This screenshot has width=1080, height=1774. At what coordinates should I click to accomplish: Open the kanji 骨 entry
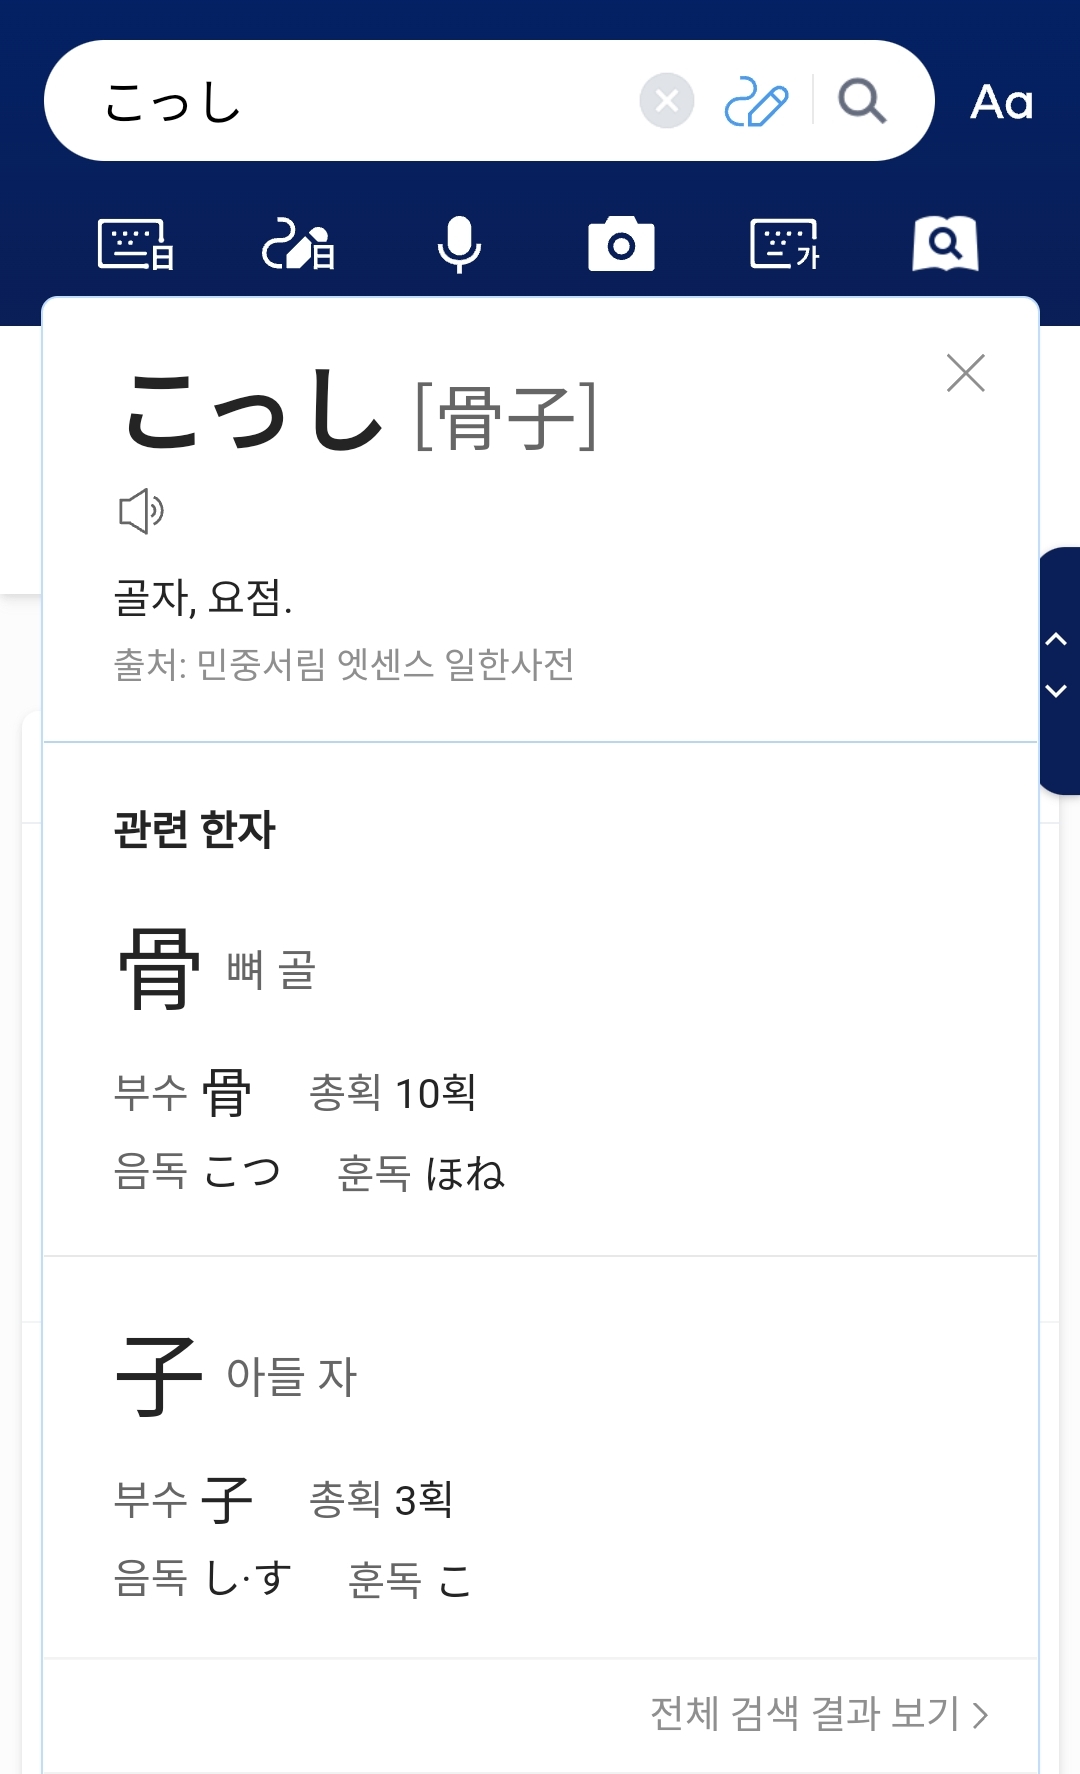pos(160,968)
